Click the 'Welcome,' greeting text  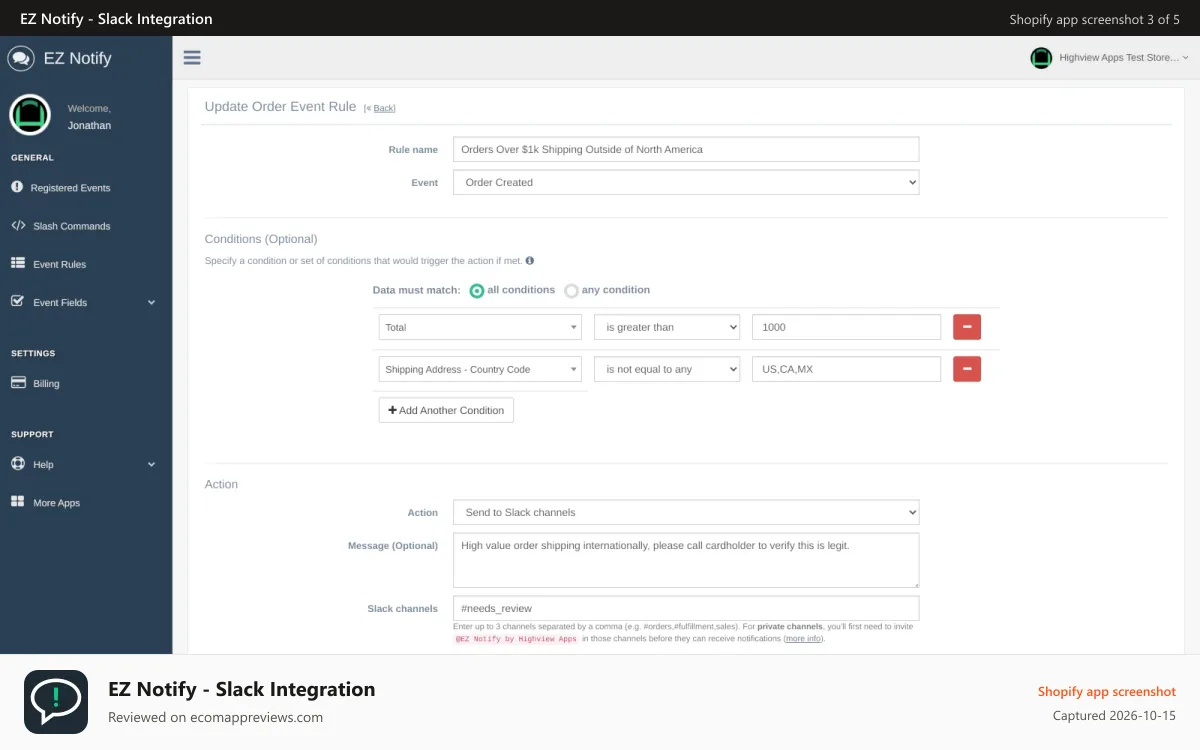[89, 108]
